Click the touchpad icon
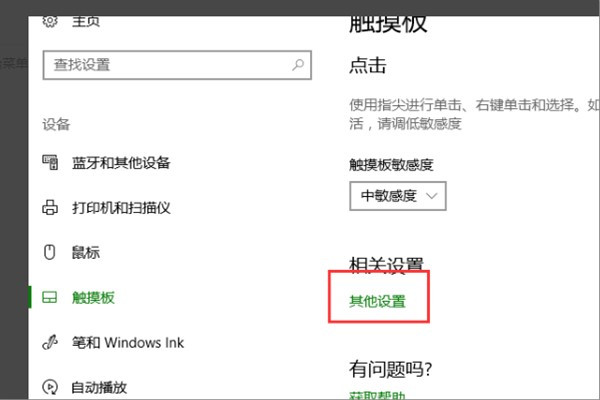 (50, 297)
